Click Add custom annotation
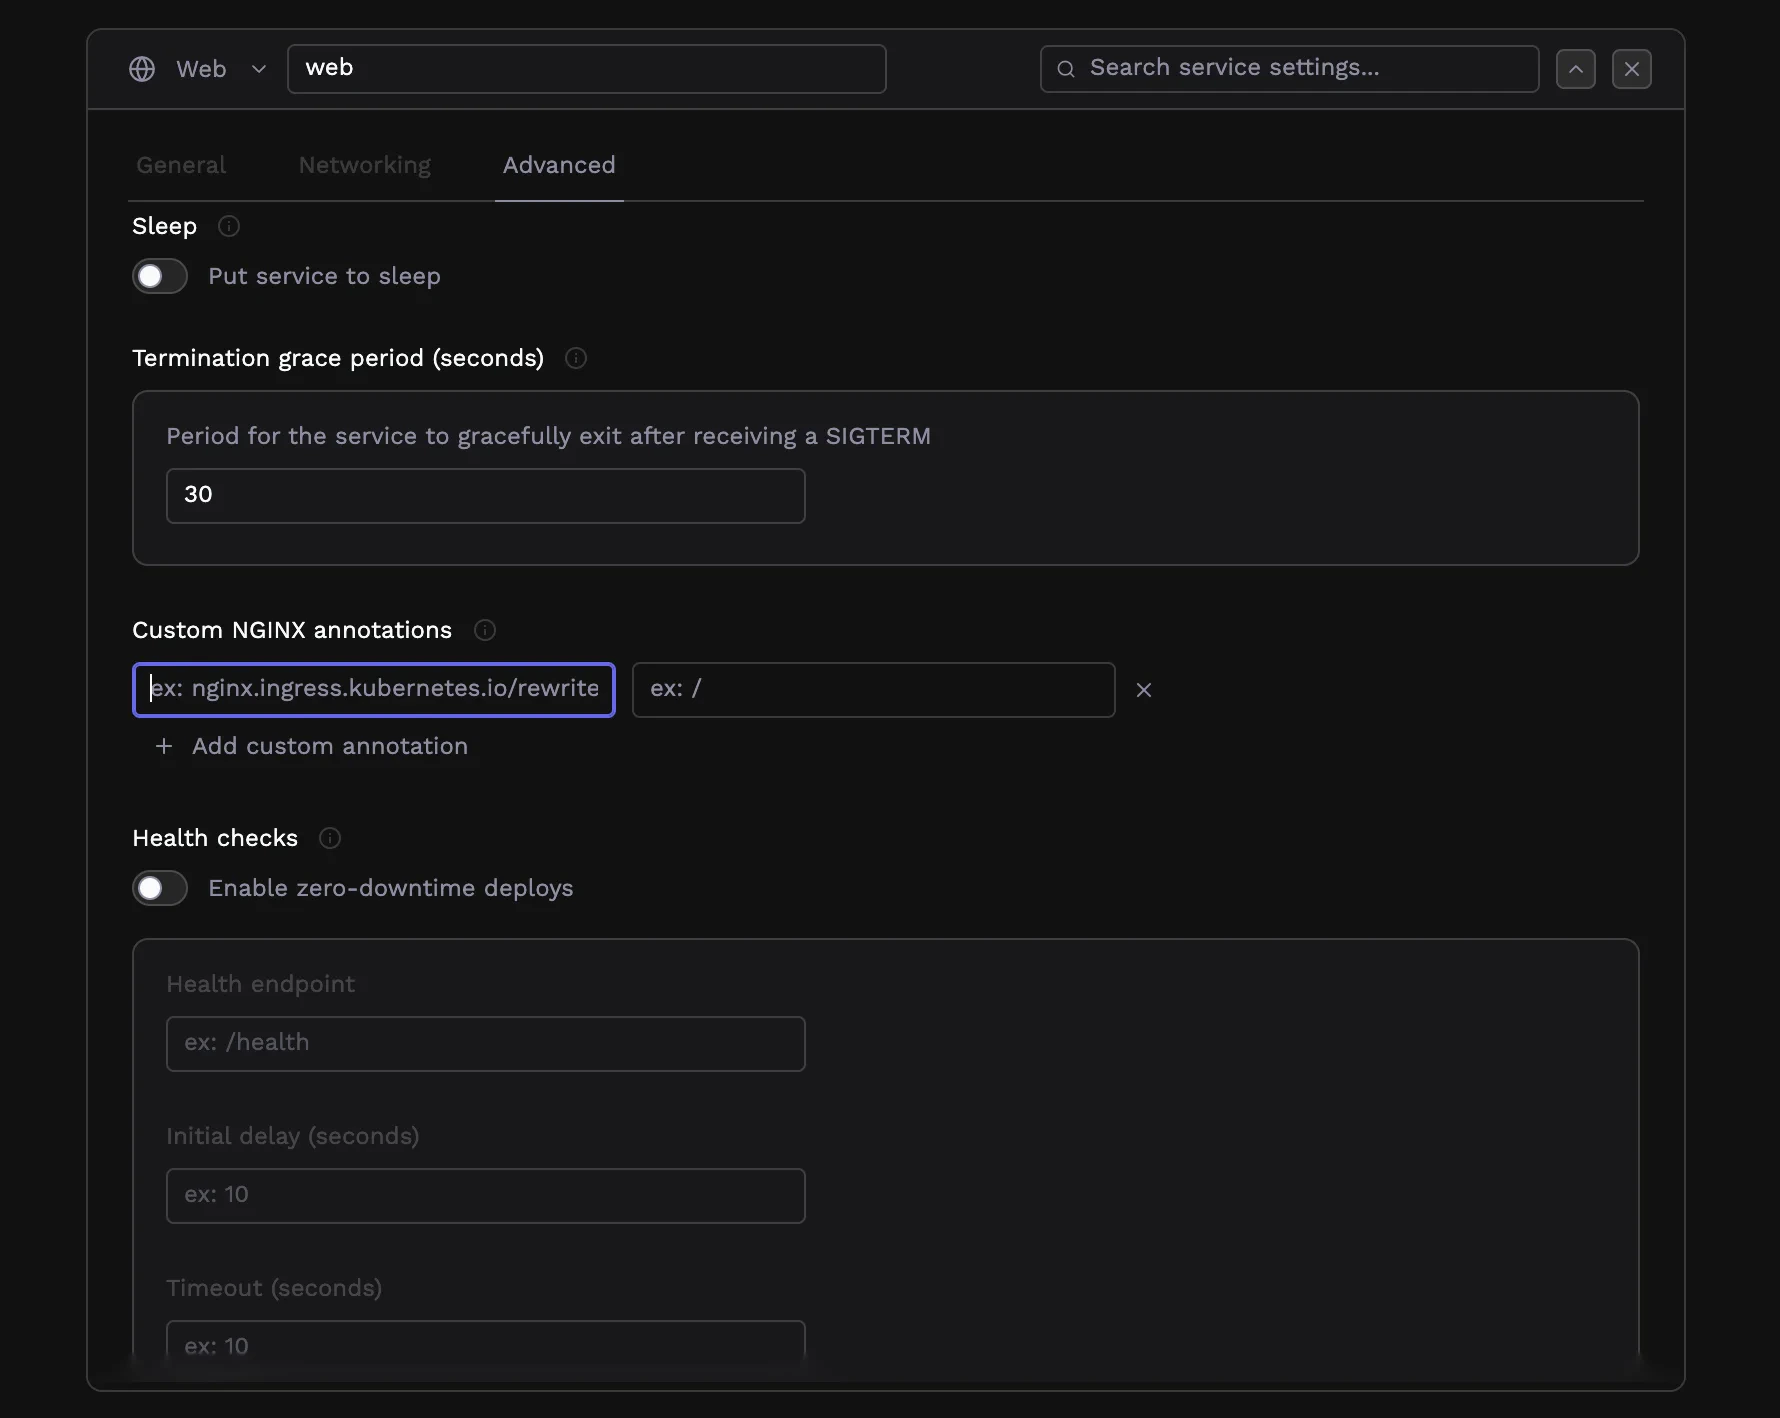 tap(330, 746)
